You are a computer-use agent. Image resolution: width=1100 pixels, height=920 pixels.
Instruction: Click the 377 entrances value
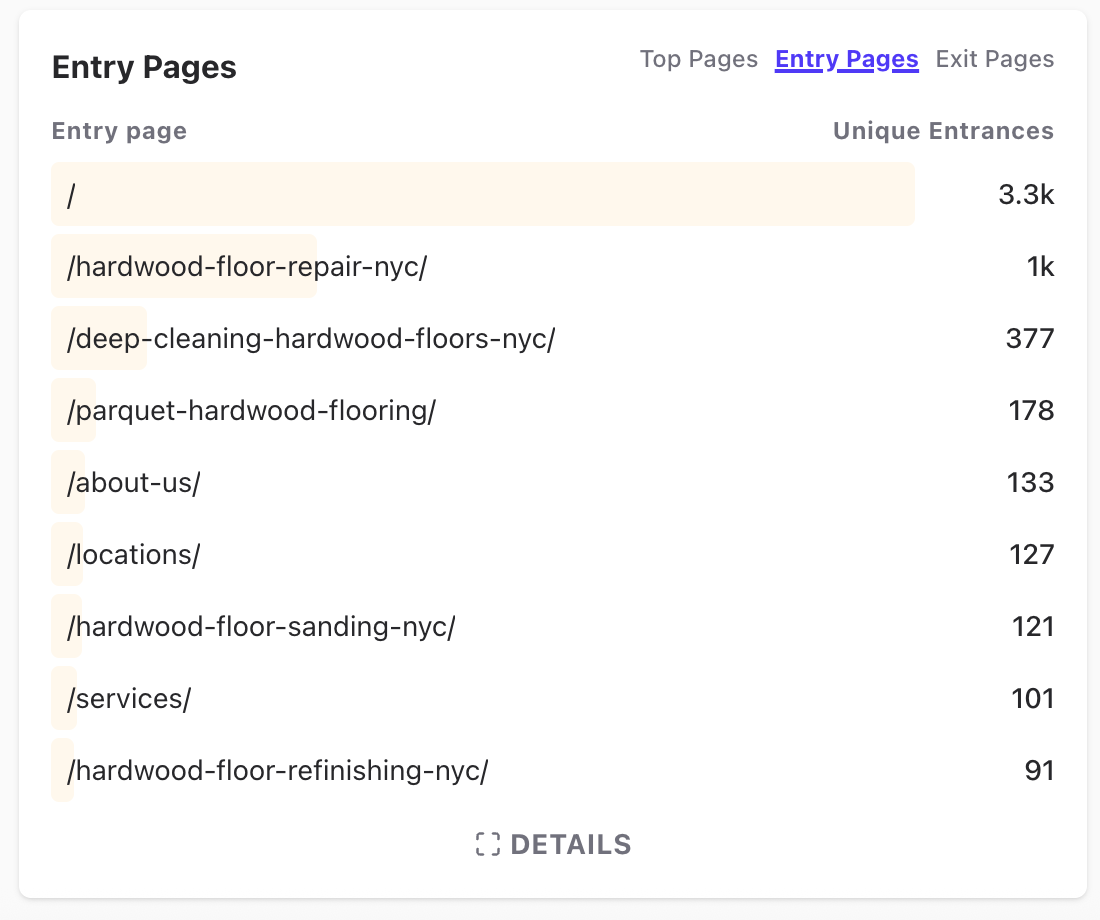tap(1030, 339)
